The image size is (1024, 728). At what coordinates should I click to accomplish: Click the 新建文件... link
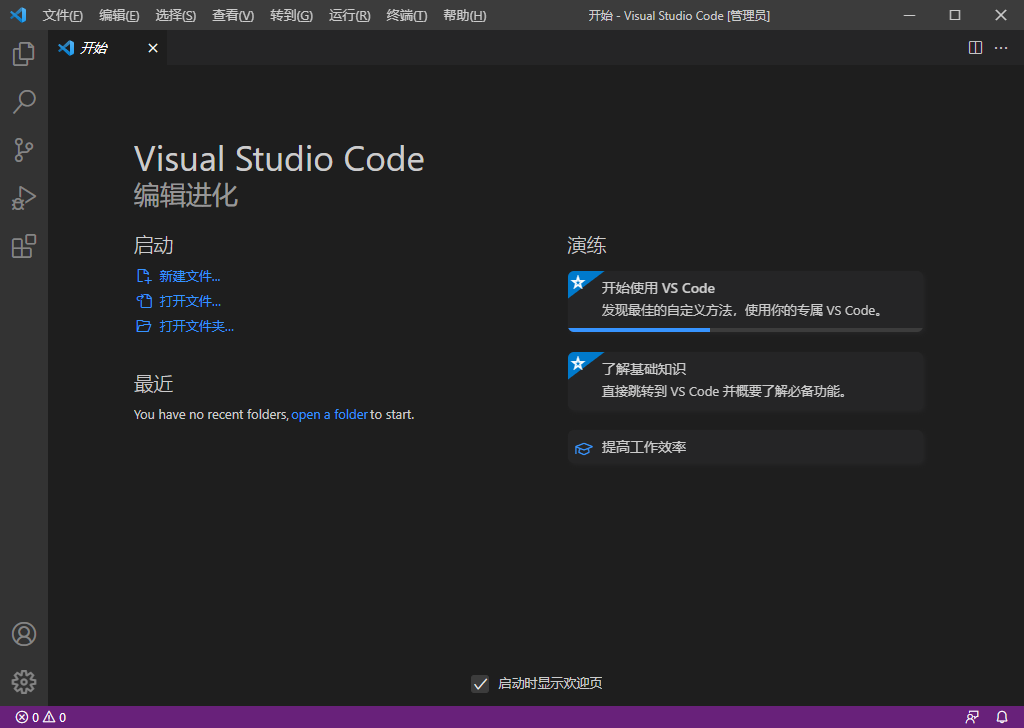pos(189,276)
